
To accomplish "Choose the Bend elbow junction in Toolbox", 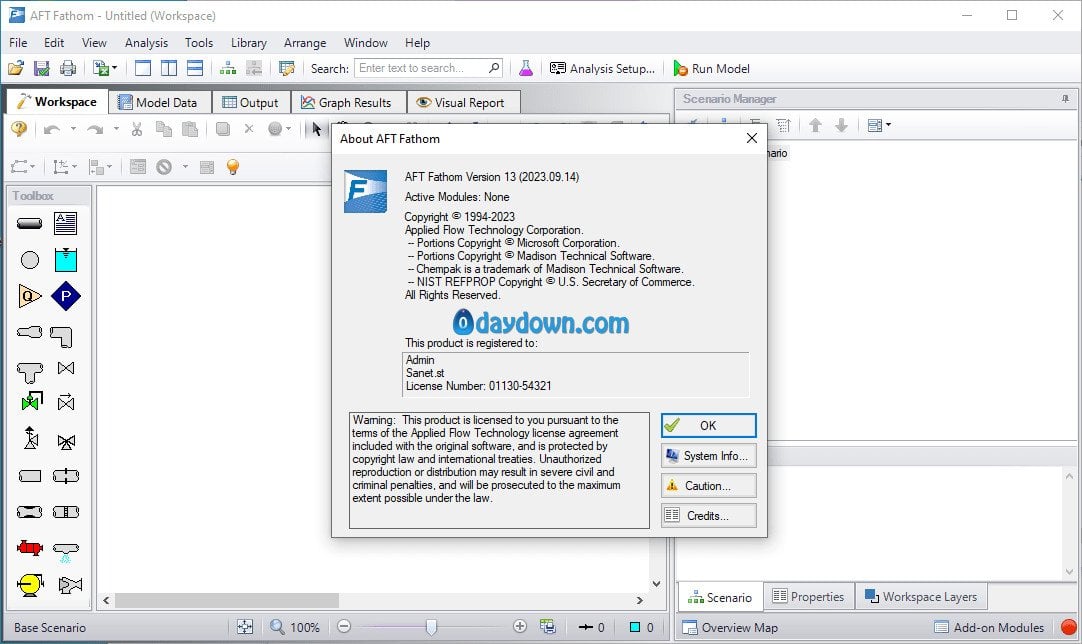I will coord(62,336).
